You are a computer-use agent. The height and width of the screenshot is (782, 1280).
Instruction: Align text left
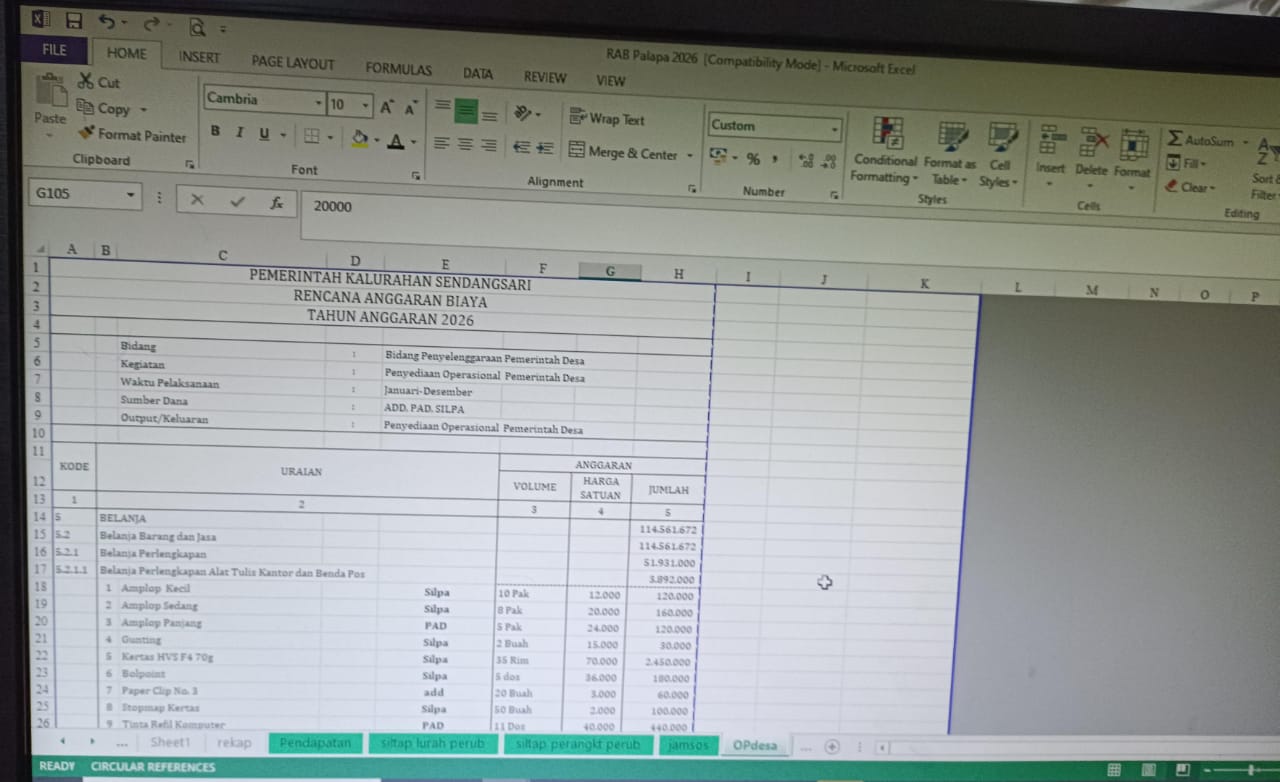[441, 144]
